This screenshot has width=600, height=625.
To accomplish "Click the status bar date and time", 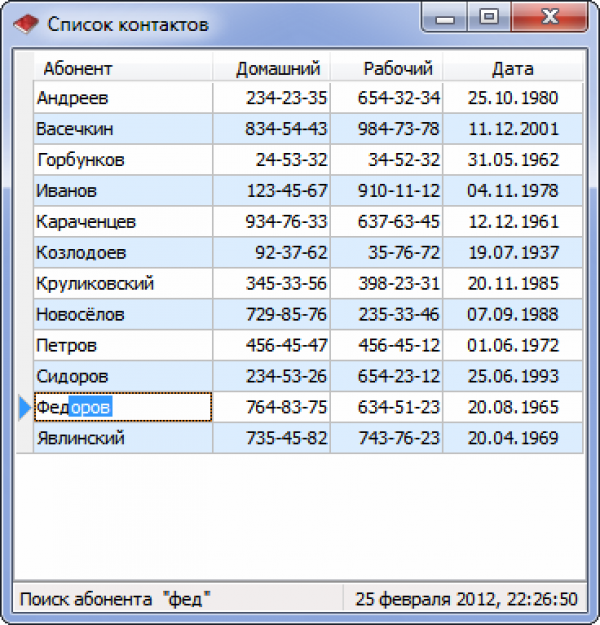I will coord(466,599).
